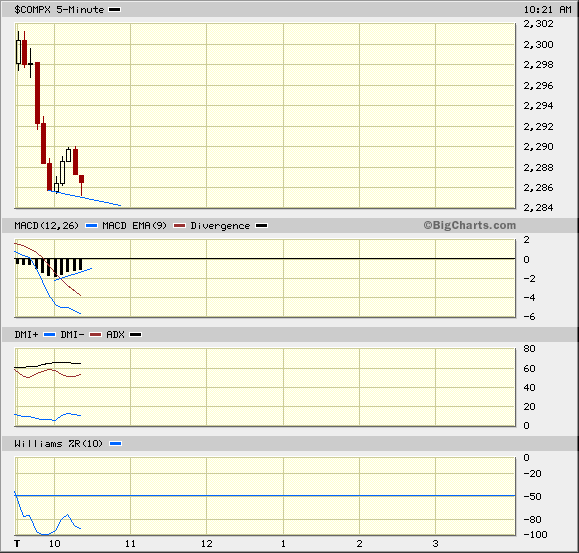Click the 10:21 AM timestamp
This screenshot has width=579, height=553.
pos(548,10)
